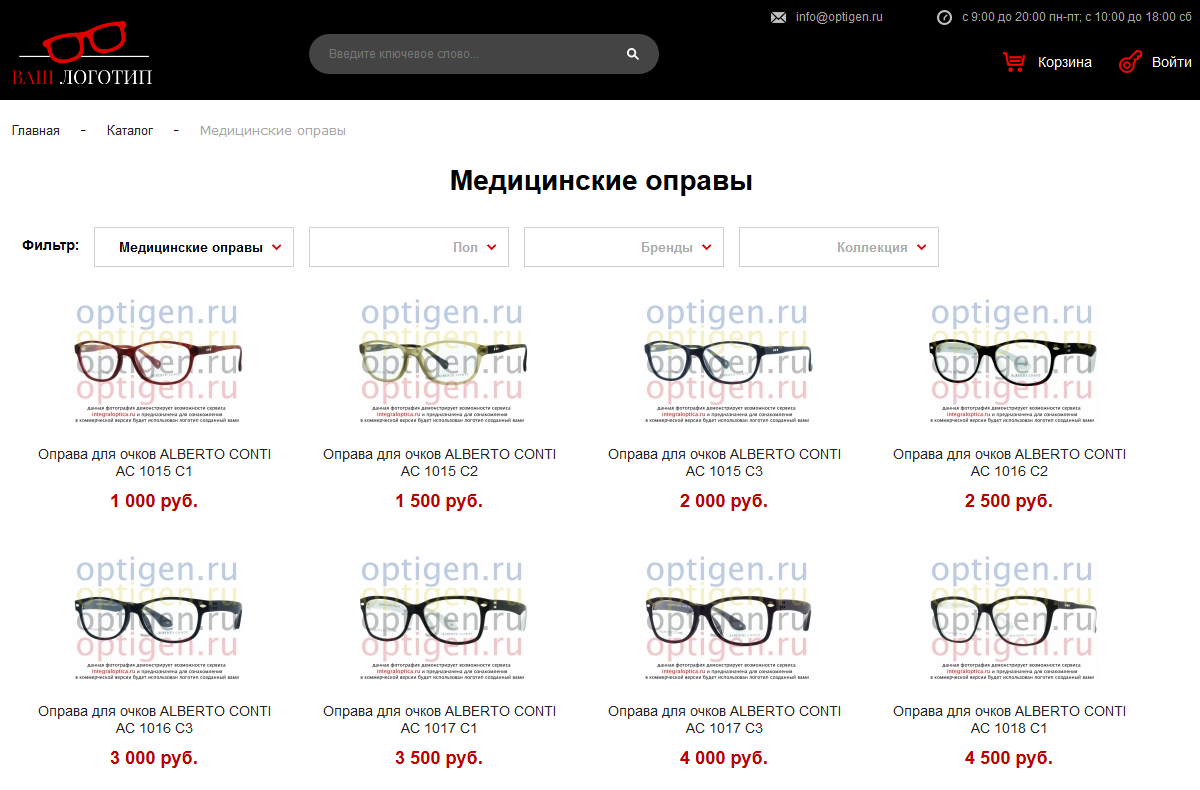This screenshot has height=790, width=1200.
Task: Expand the Пол filter dropdown
Action: tap(409, 247)
